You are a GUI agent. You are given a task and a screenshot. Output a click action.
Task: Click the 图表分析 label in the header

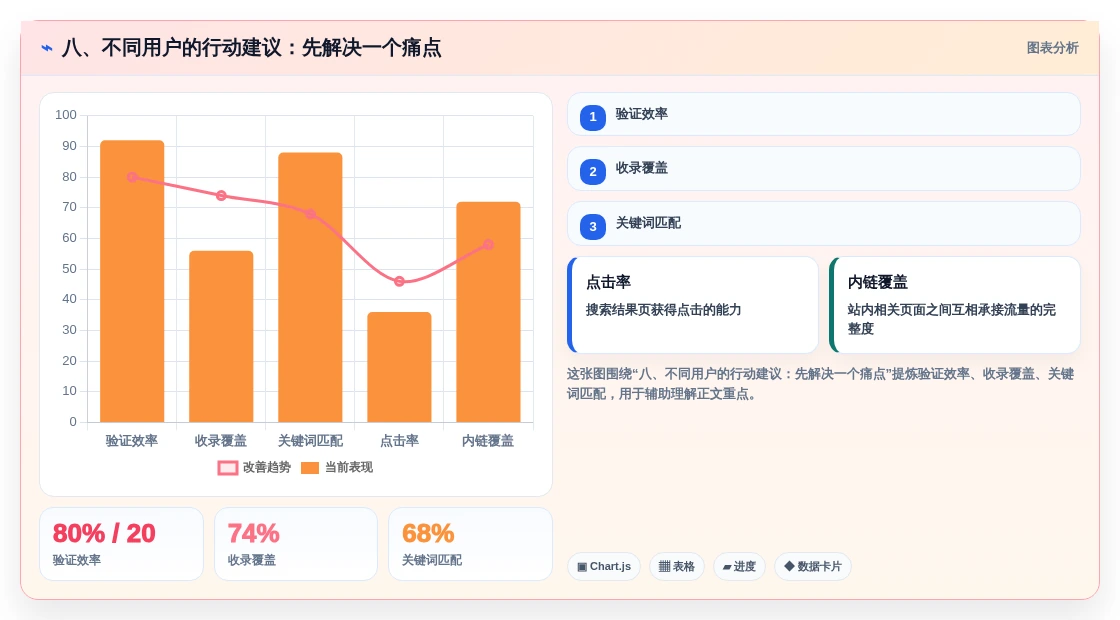pos(1052,48)
